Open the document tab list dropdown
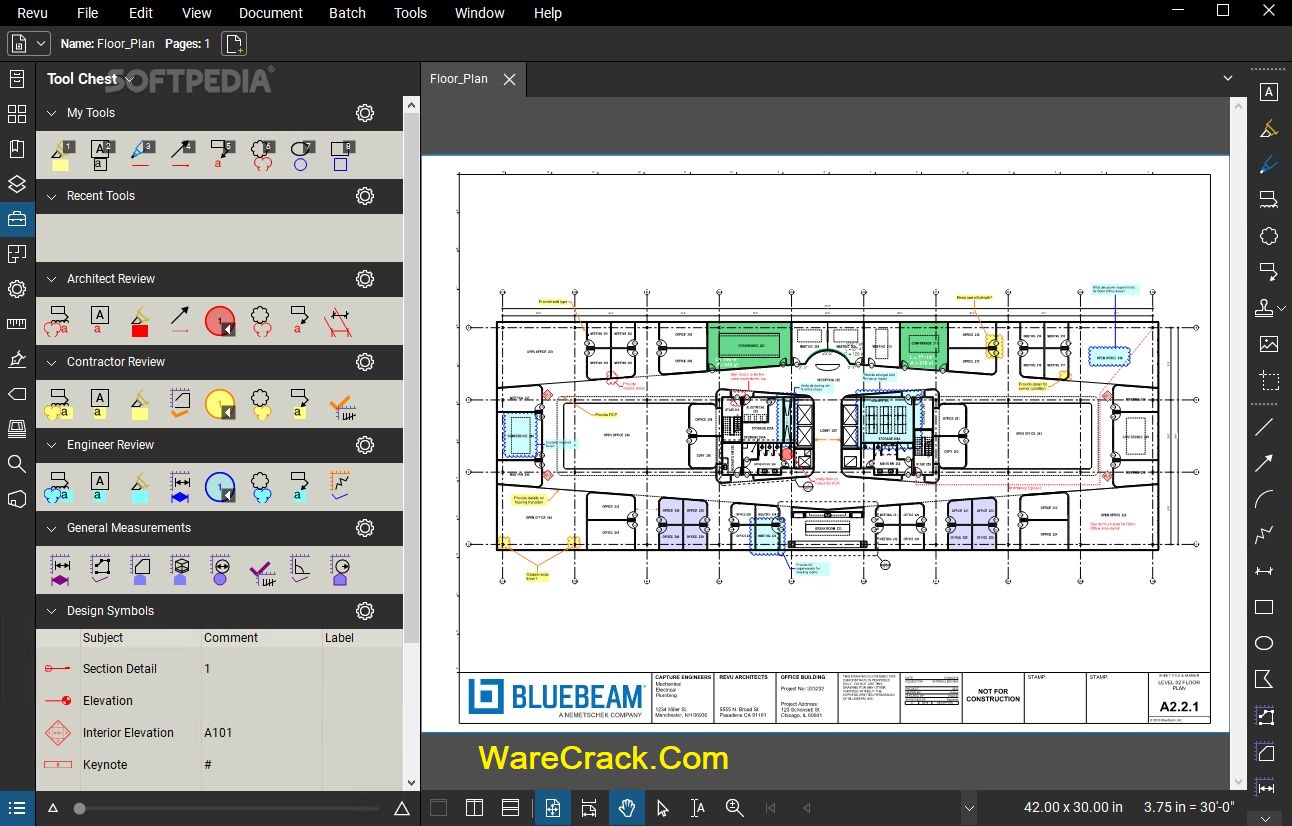The image size is (1292, 826). click(1228, 78)
